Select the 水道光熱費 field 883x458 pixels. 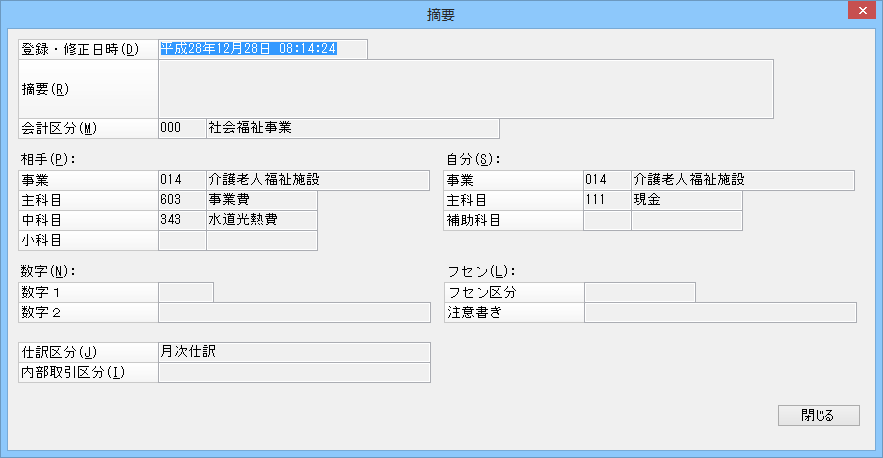point(261,220)
